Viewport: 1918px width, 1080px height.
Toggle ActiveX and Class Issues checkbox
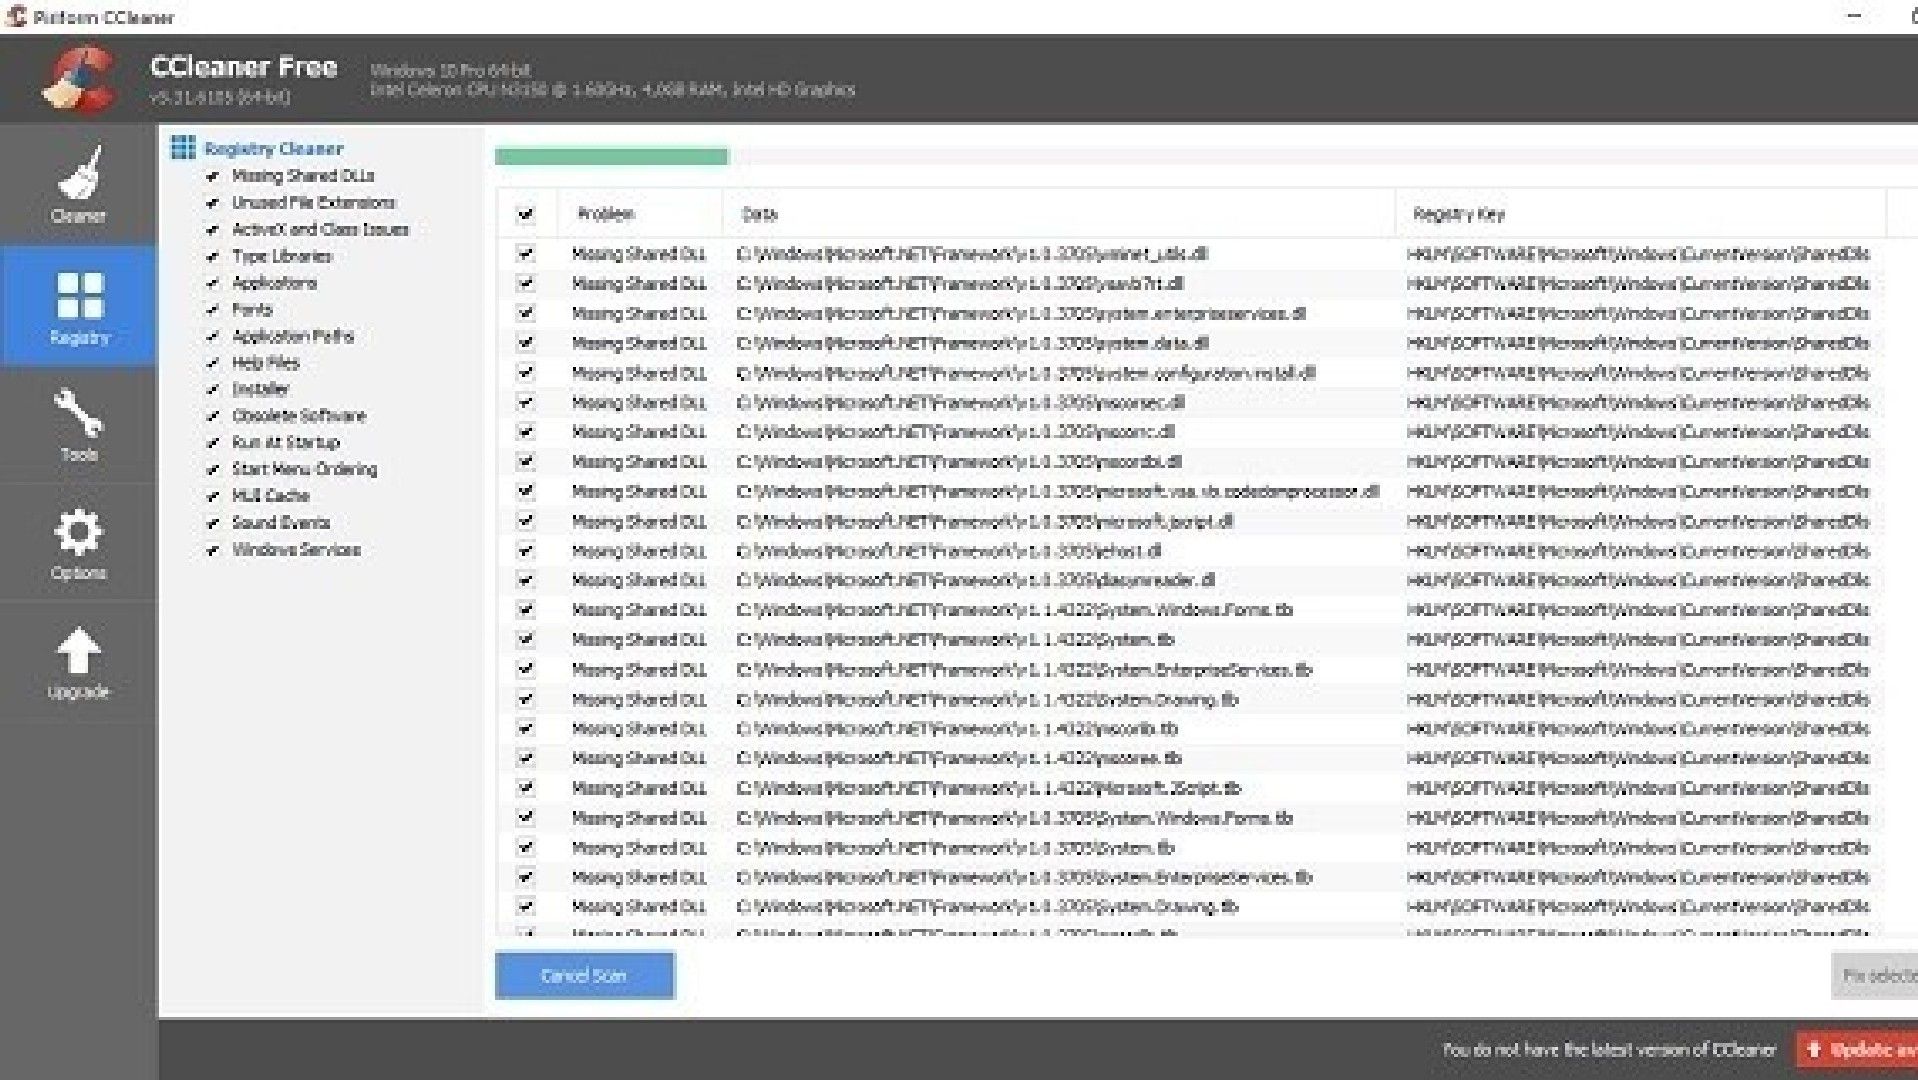point(212,230)
